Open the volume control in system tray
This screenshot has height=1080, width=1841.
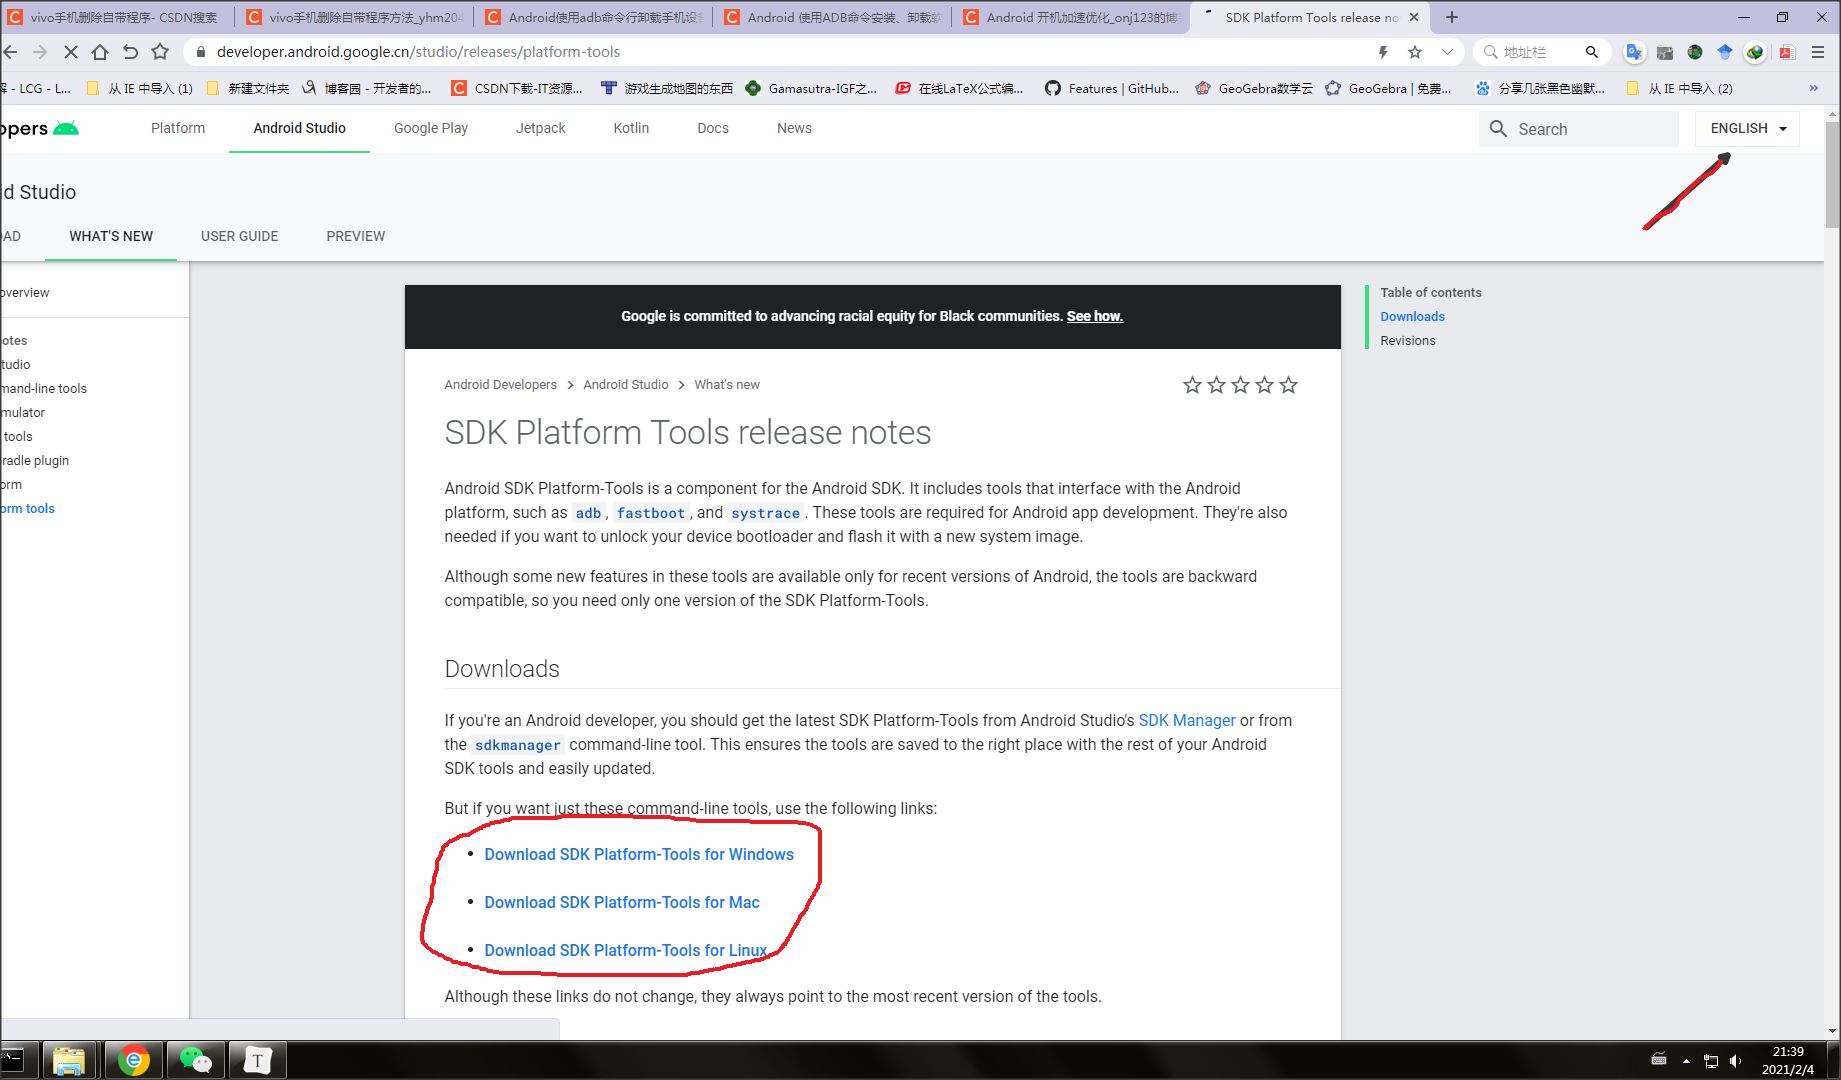pos(1735,1061)
